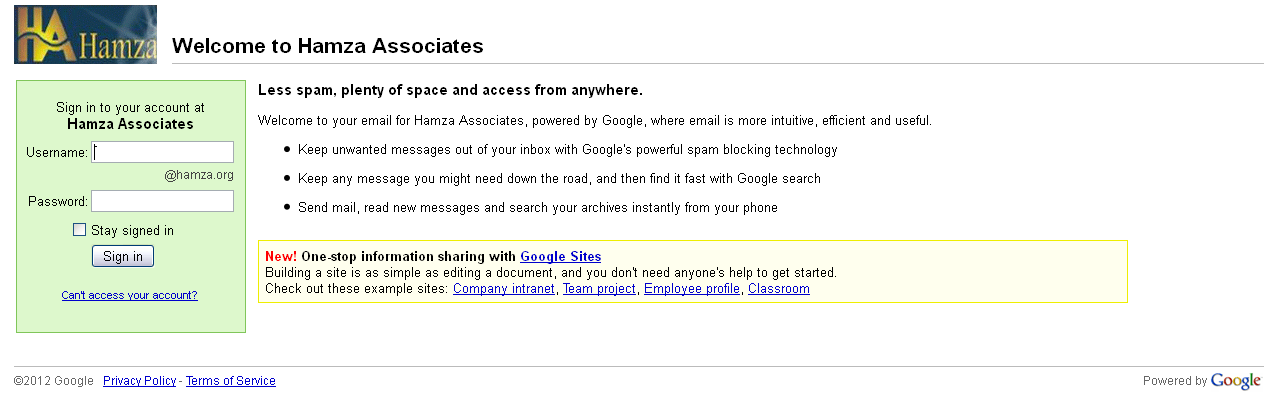1279x404 pixels.
Task: Open the Employee profile example site
Action: pos(692,289)
